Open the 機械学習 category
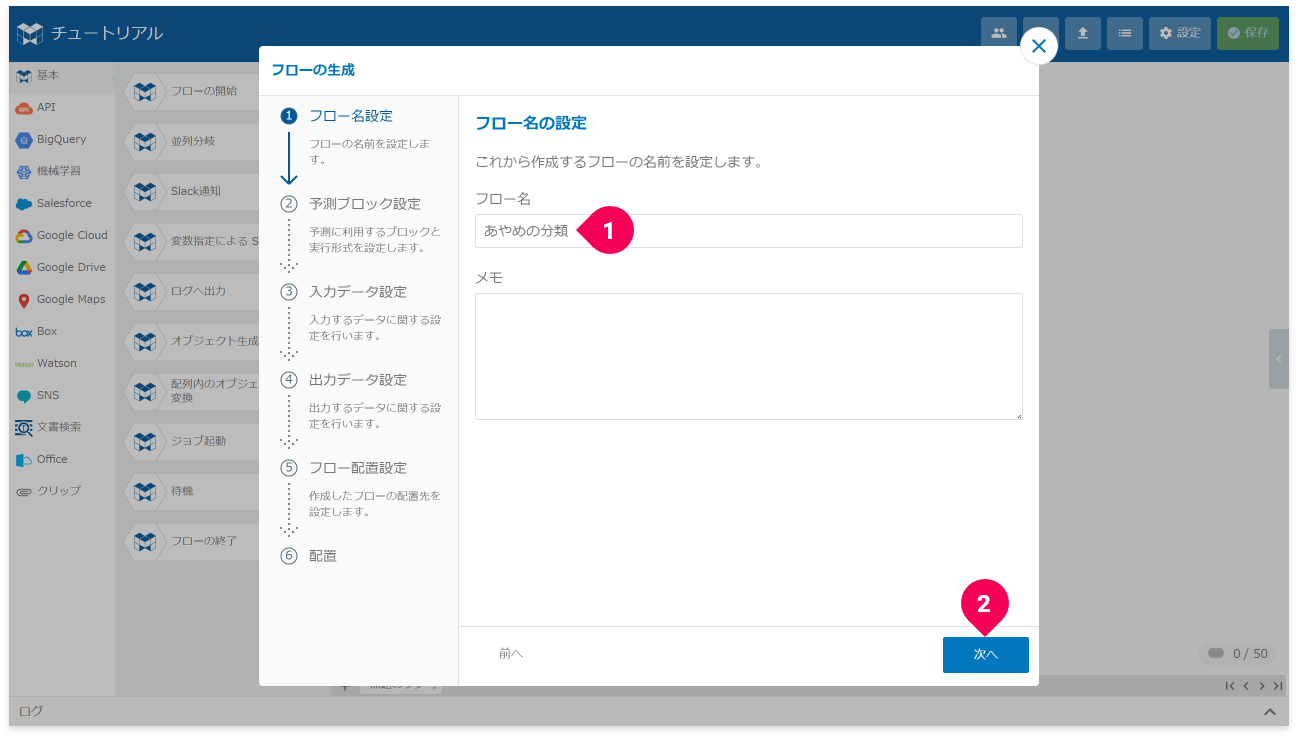Screen dimensions: 1298x738 click(62, 171)
